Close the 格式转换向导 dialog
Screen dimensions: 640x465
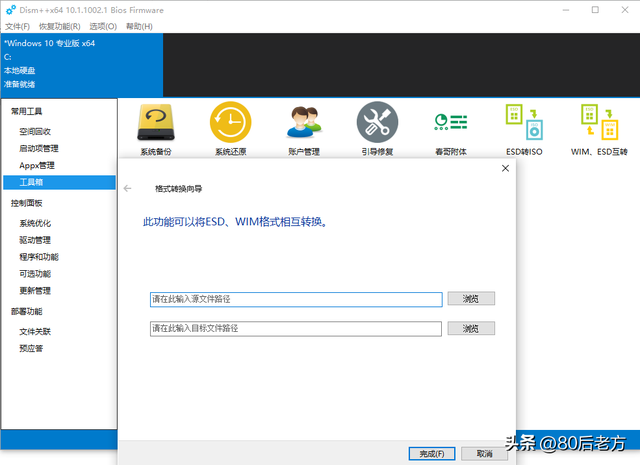pyautogui.click(x=505, y=168)
